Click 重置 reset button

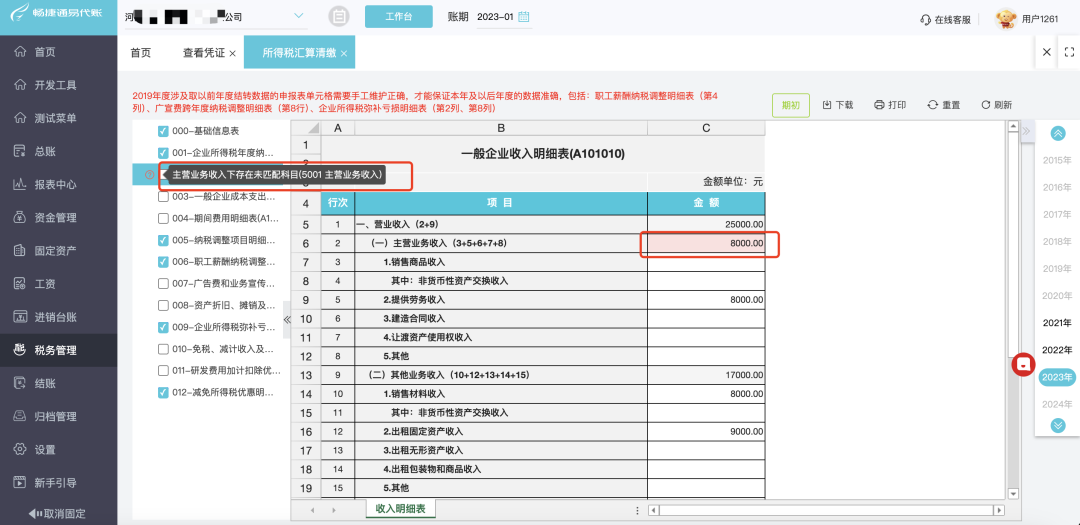pos(944,105)
